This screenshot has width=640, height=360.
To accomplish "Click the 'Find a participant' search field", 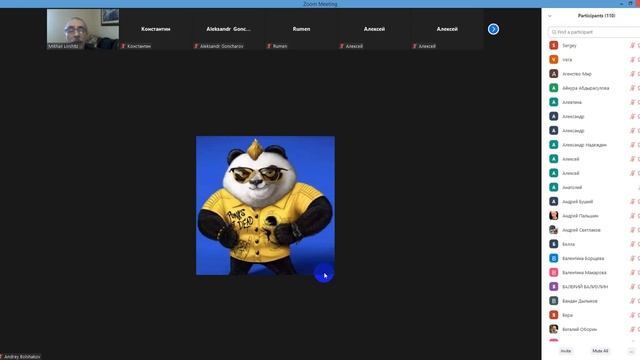I will pyautogui.click(x=594, y=32).
